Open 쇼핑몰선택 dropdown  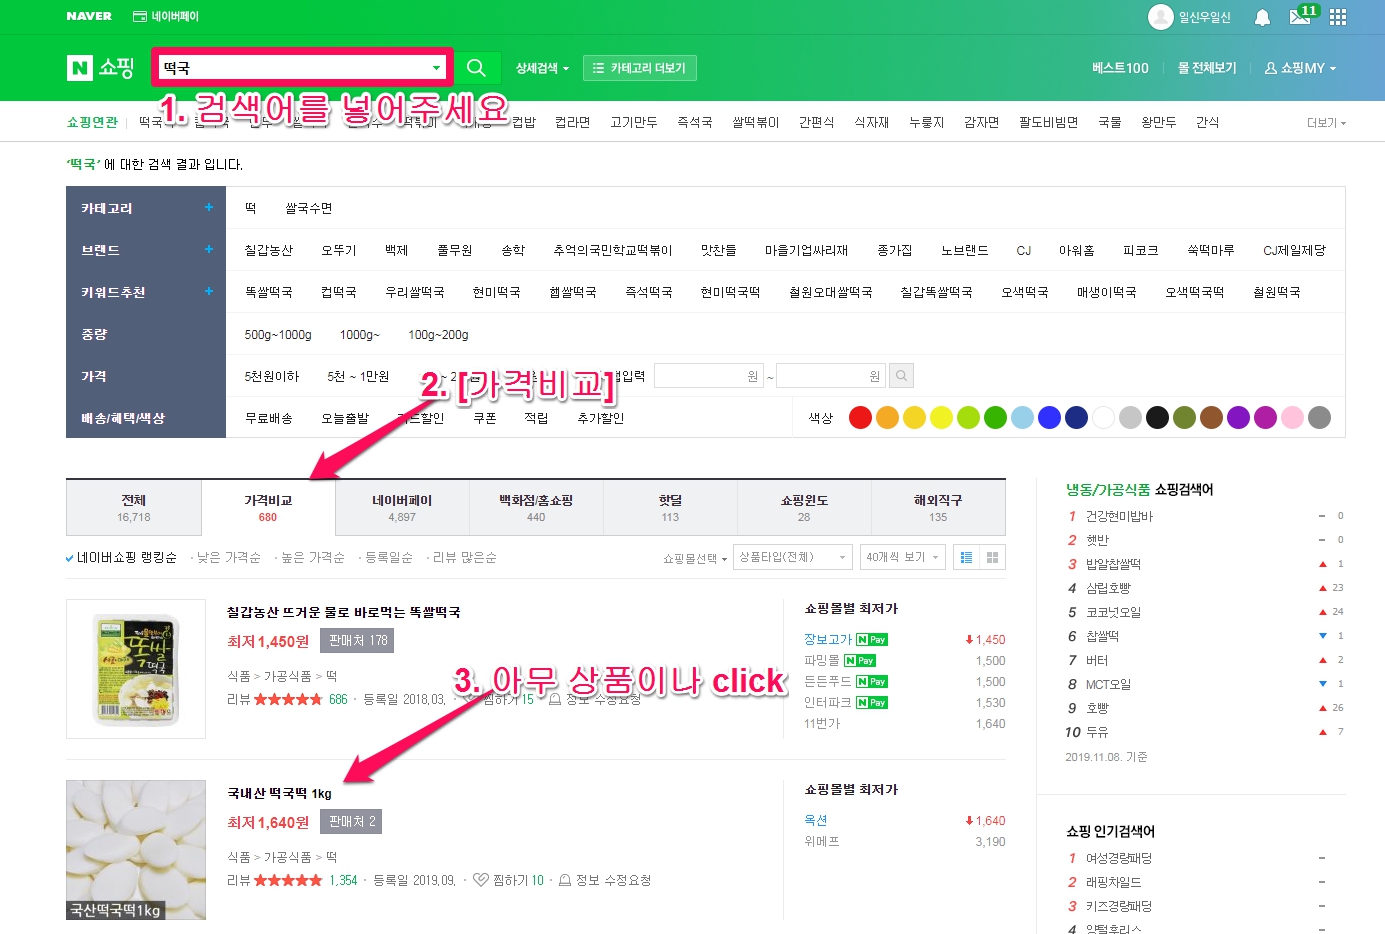pos(695,558)
